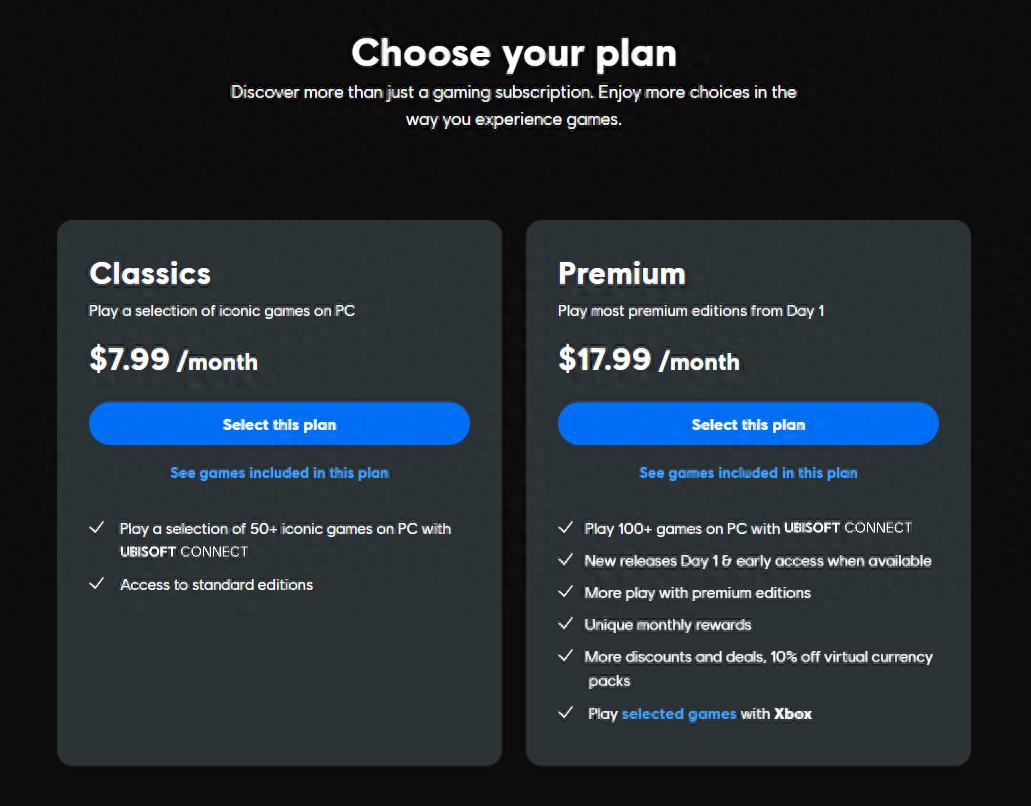Screen dimensions: 1031x806
Task: Select the Classics plan button
Action: point(279,424)
